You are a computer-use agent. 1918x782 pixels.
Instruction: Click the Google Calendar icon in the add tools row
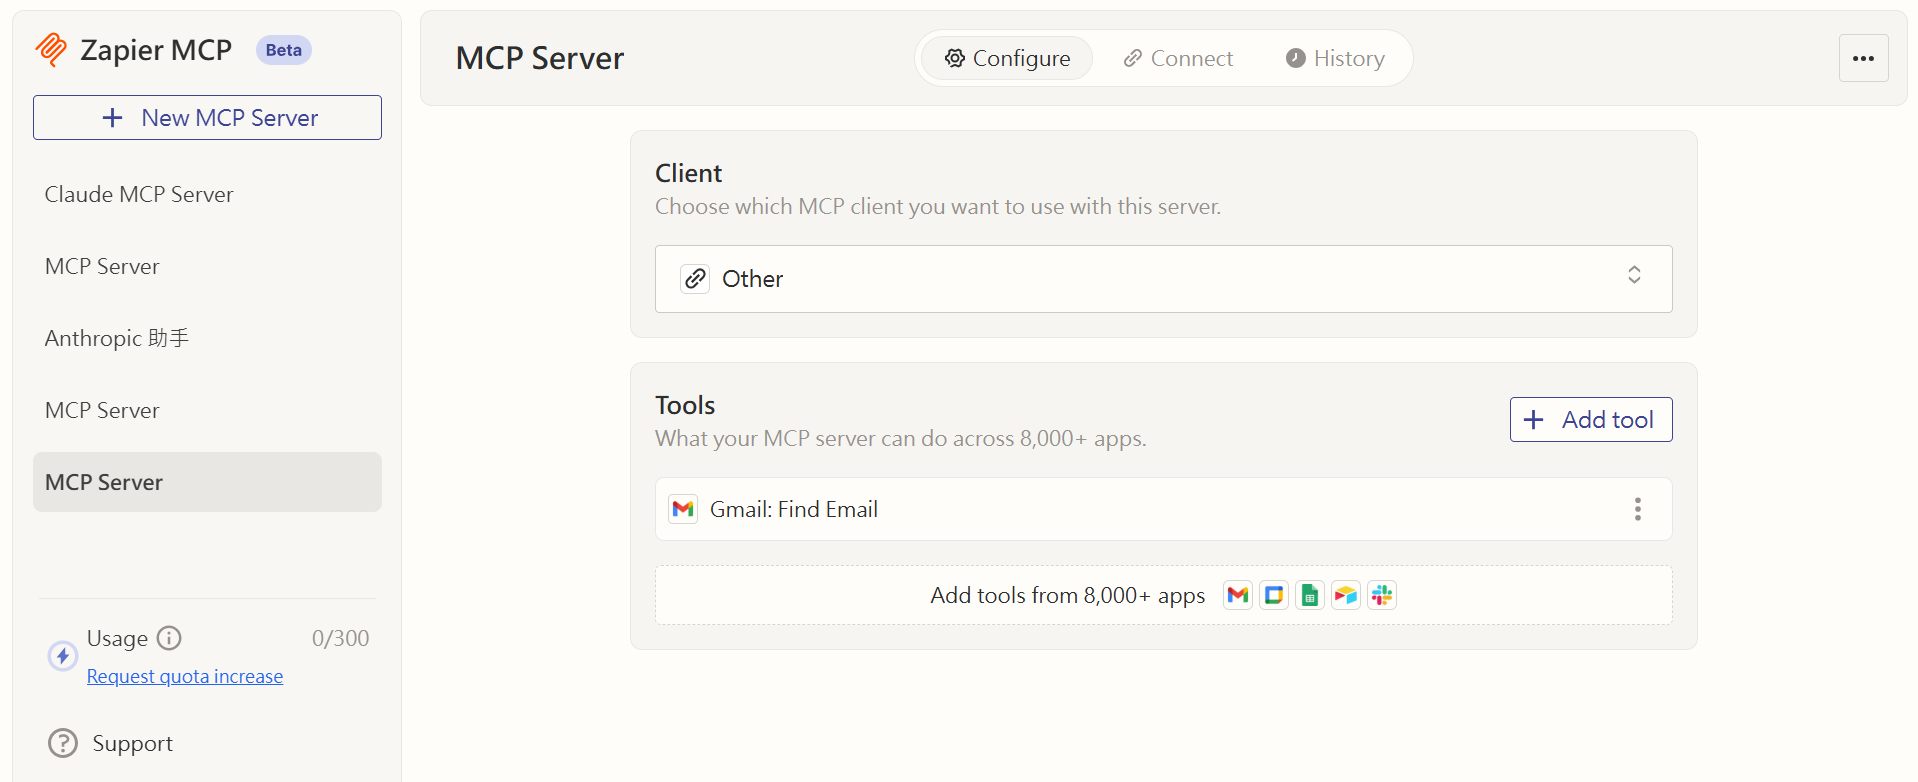tap(1274, 595)
